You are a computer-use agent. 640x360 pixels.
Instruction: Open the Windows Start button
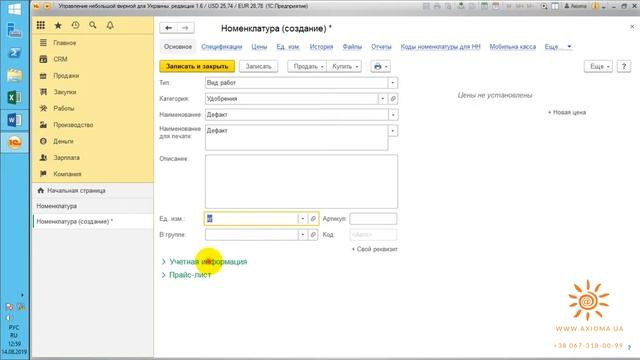click(x=14, y=9)
